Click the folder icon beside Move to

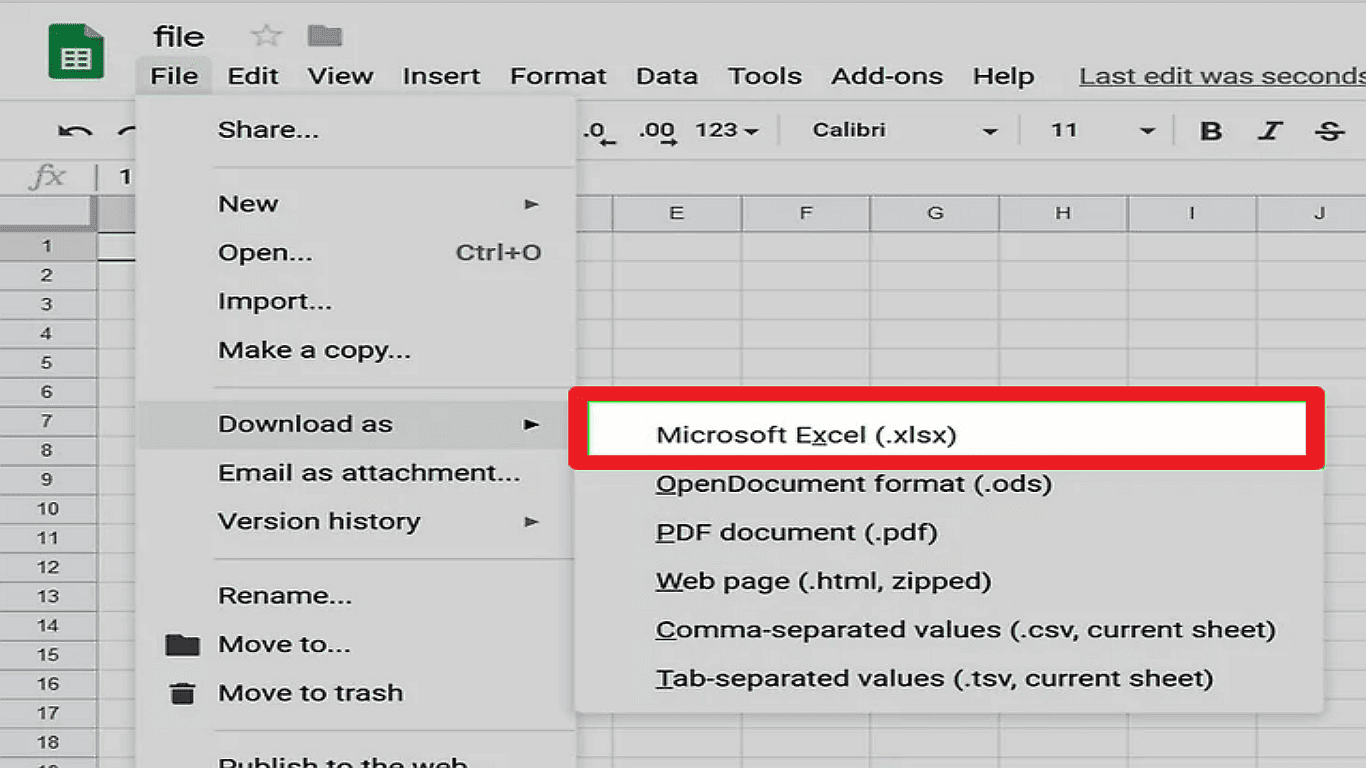(182, 645)
